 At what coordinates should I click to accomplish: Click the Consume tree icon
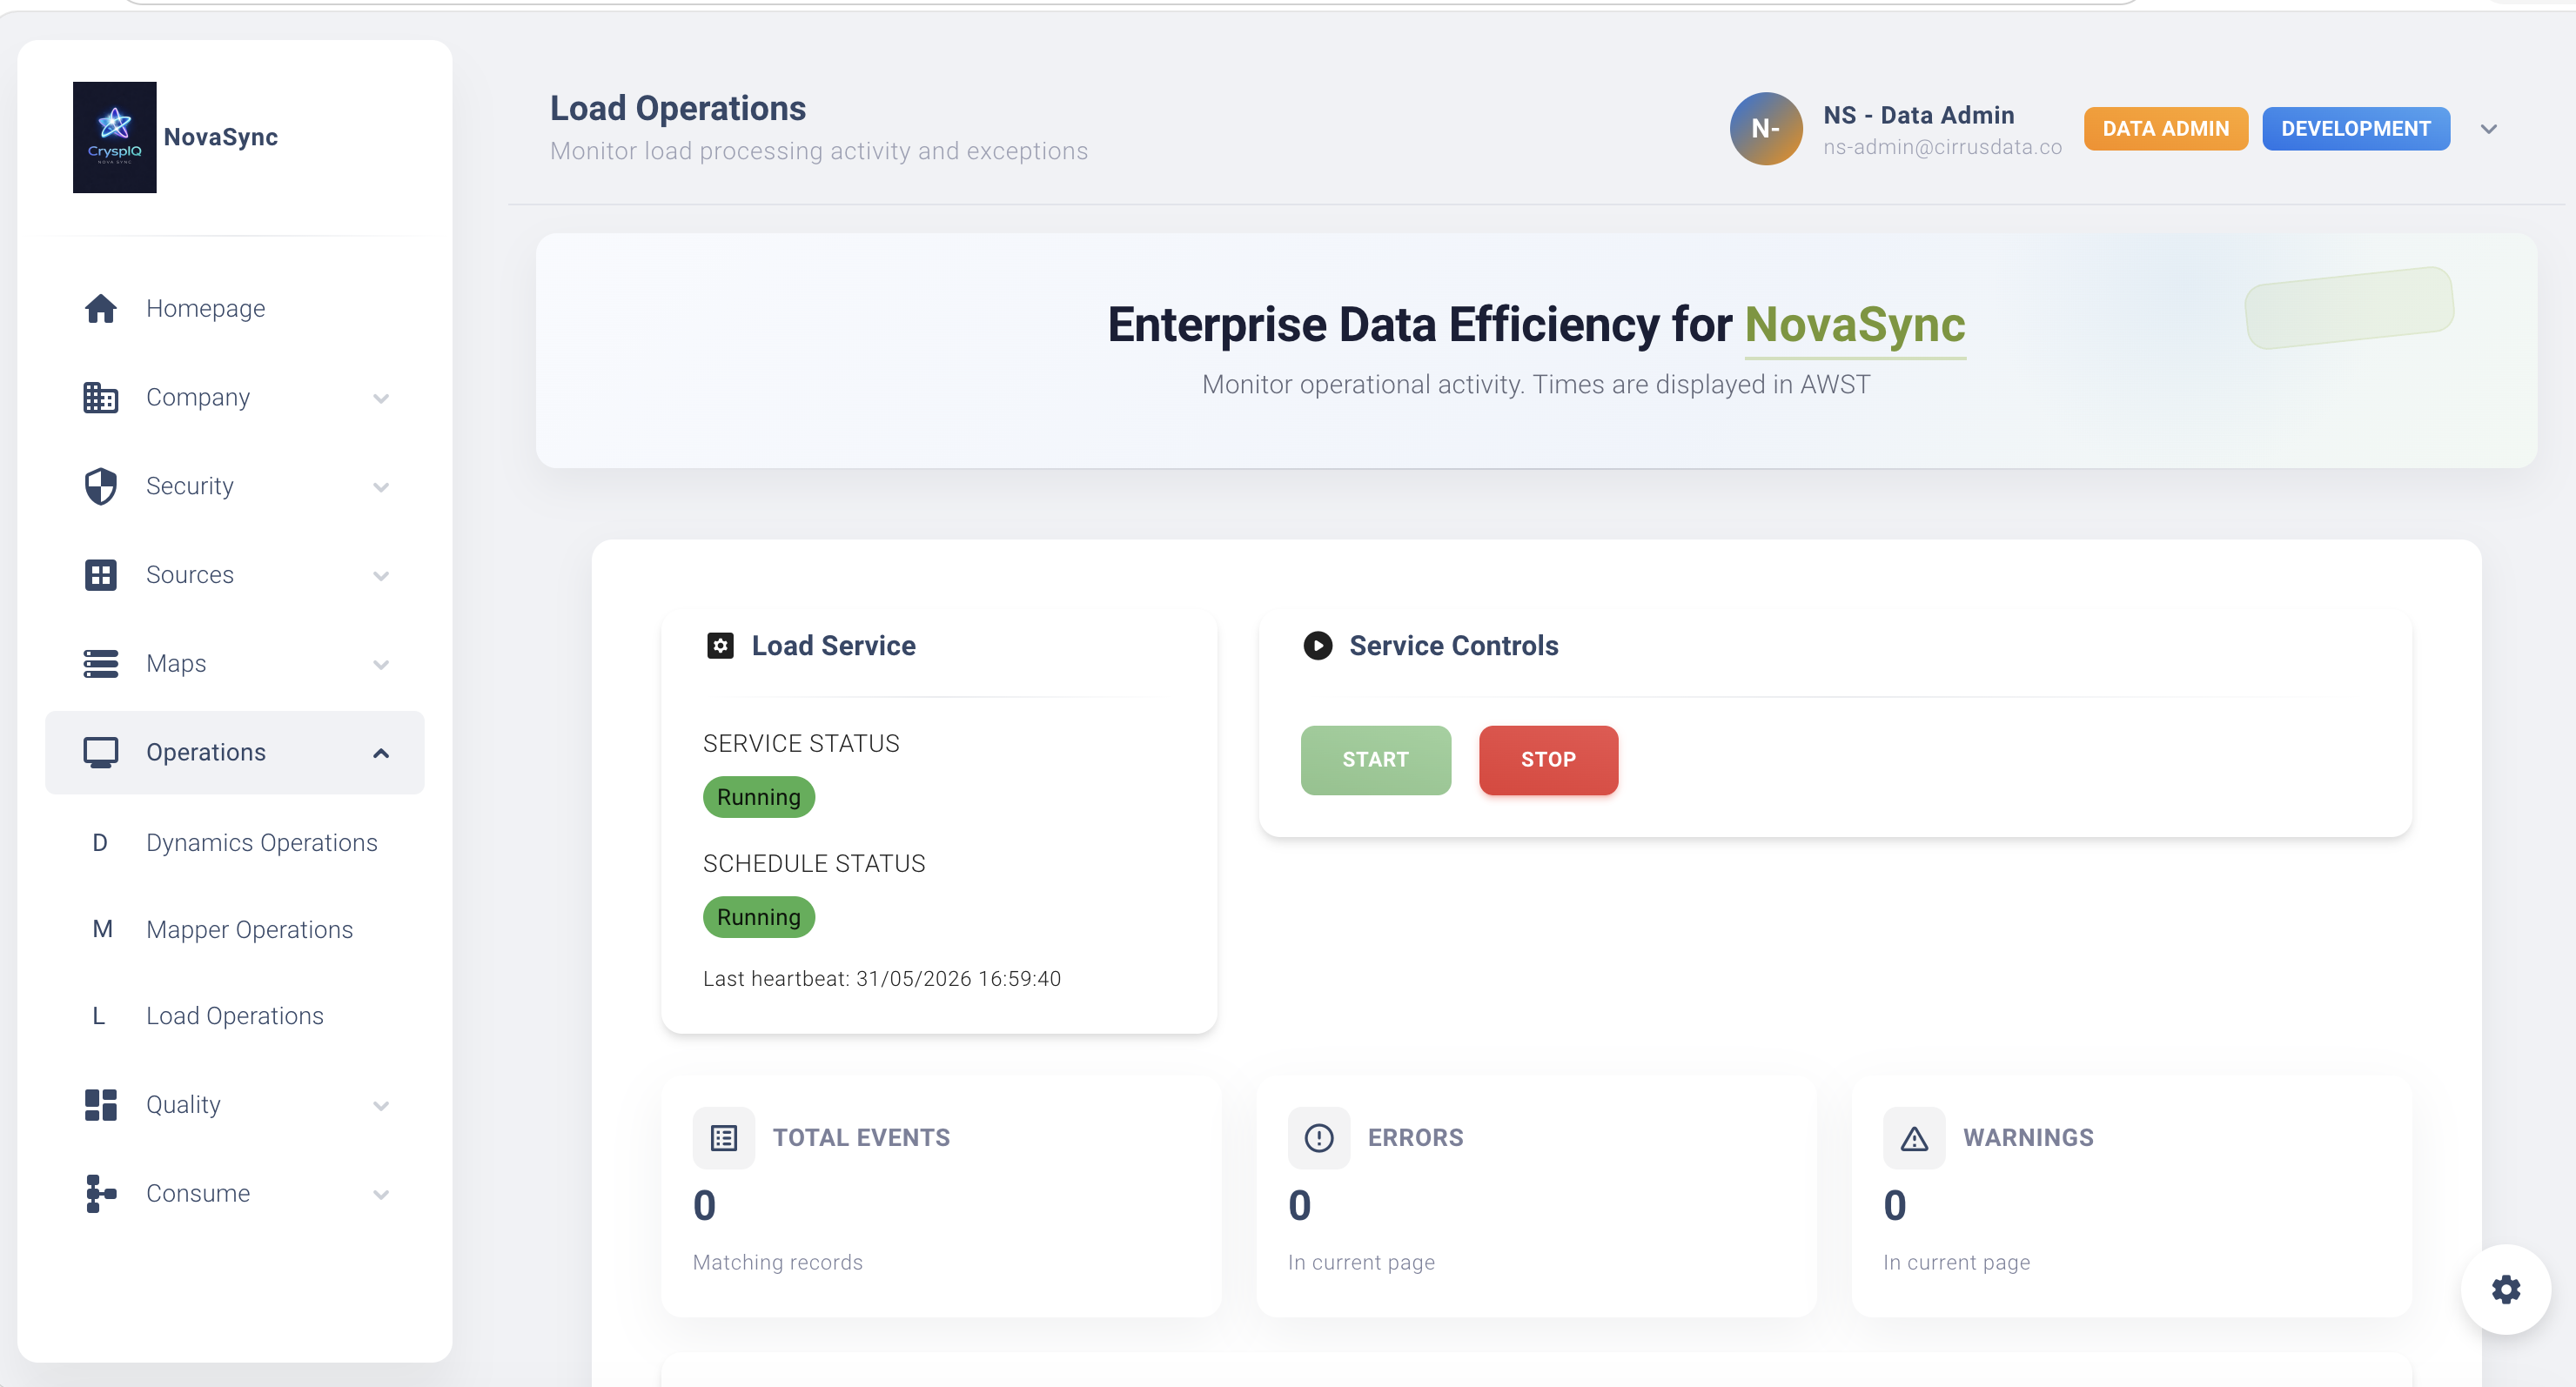pyautogui.click(x=101, y=1193)
